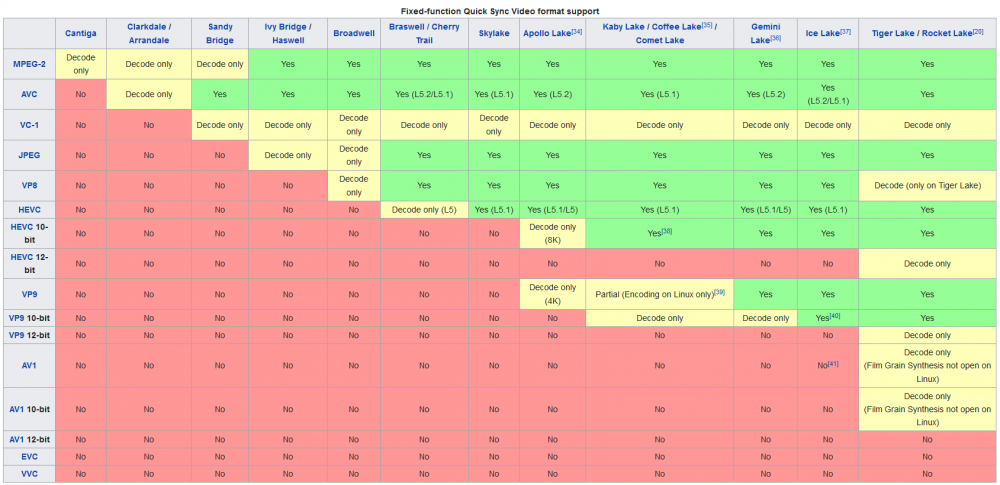Select the Decode only on Tiger Lake cell
This screenshot has height=485, width=1000.
click(927, 186)
